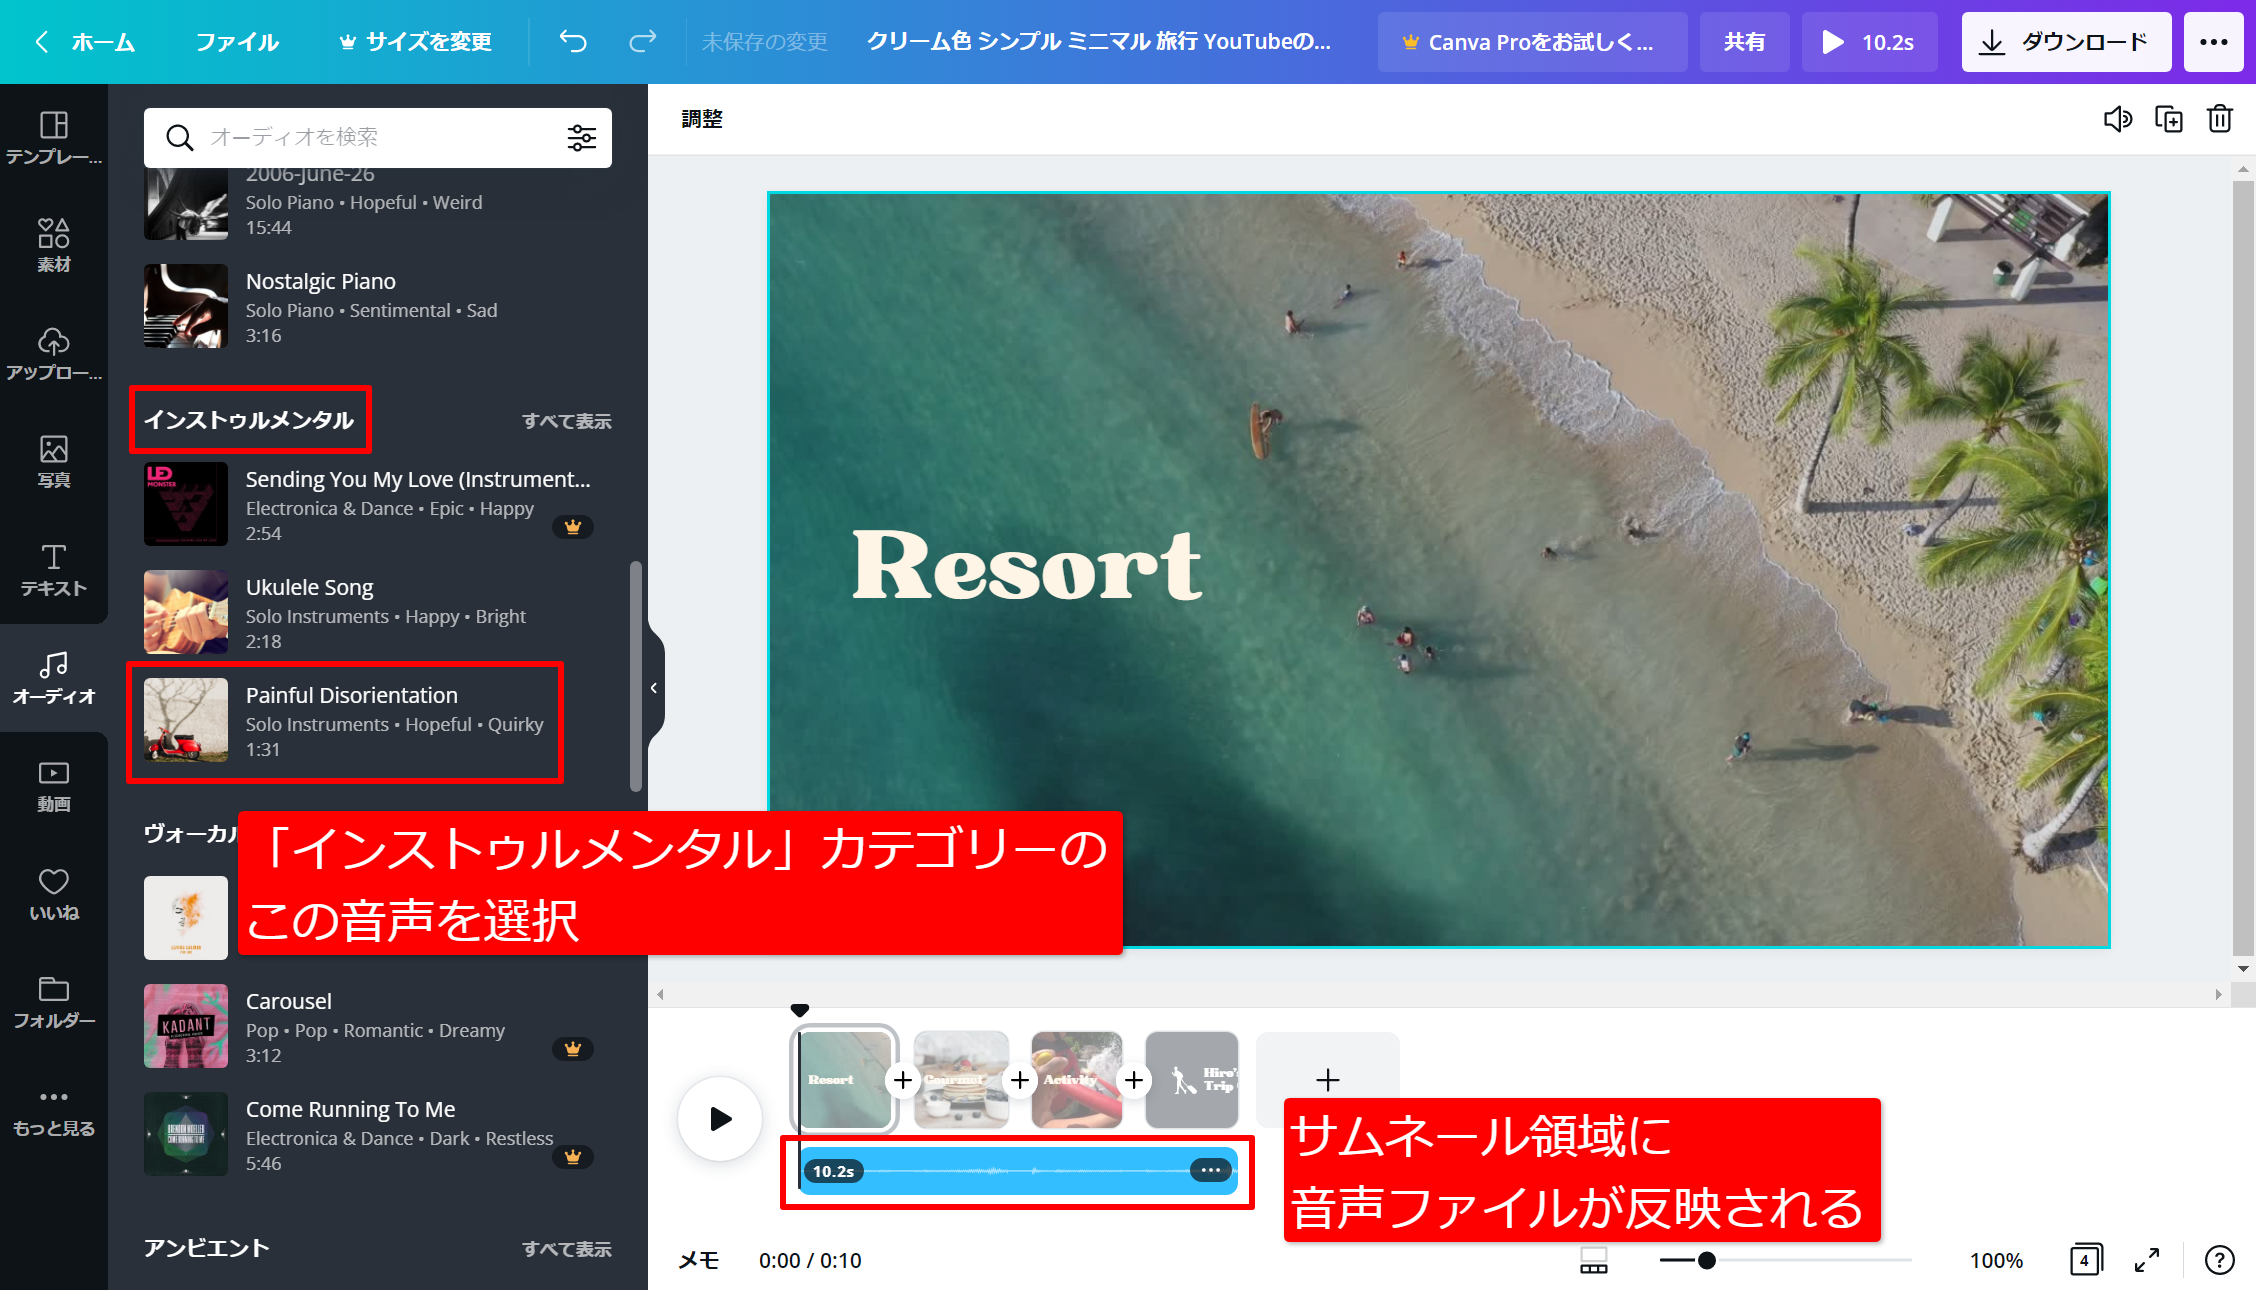Select the Trip page thumbnail
This screenshot has height=1290, width=2256.
click(x=1192, y=1080)
